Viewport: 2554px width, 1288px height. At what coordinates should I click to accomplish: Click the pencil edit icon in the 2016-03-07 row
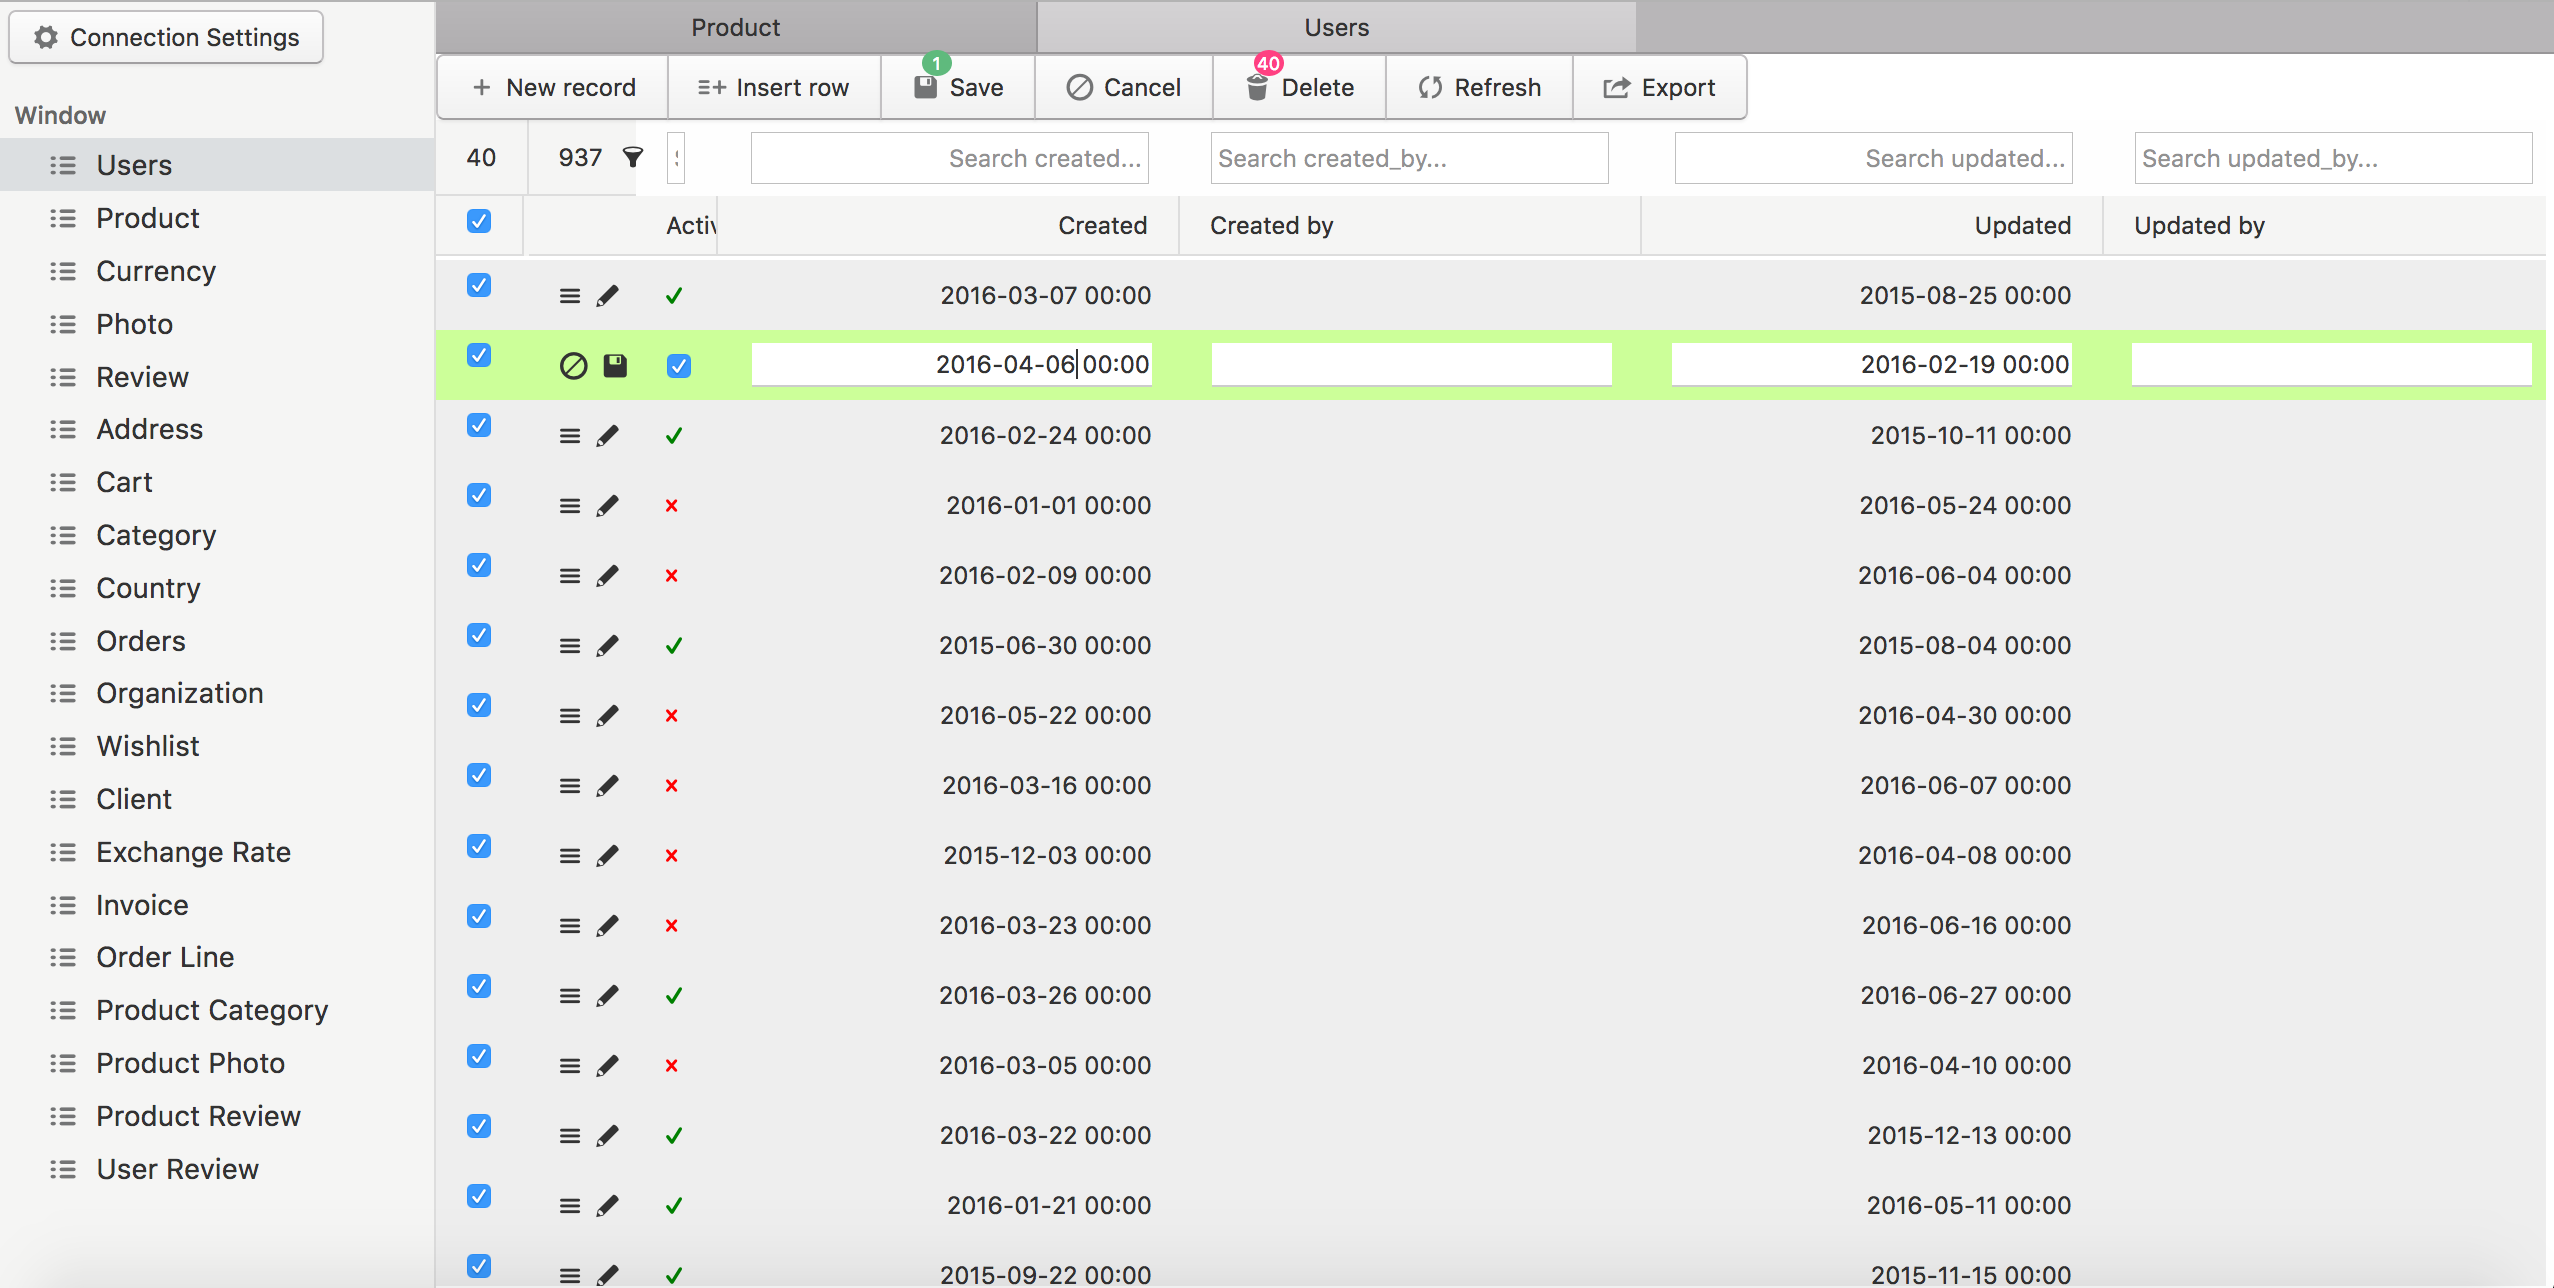[607, 296]
